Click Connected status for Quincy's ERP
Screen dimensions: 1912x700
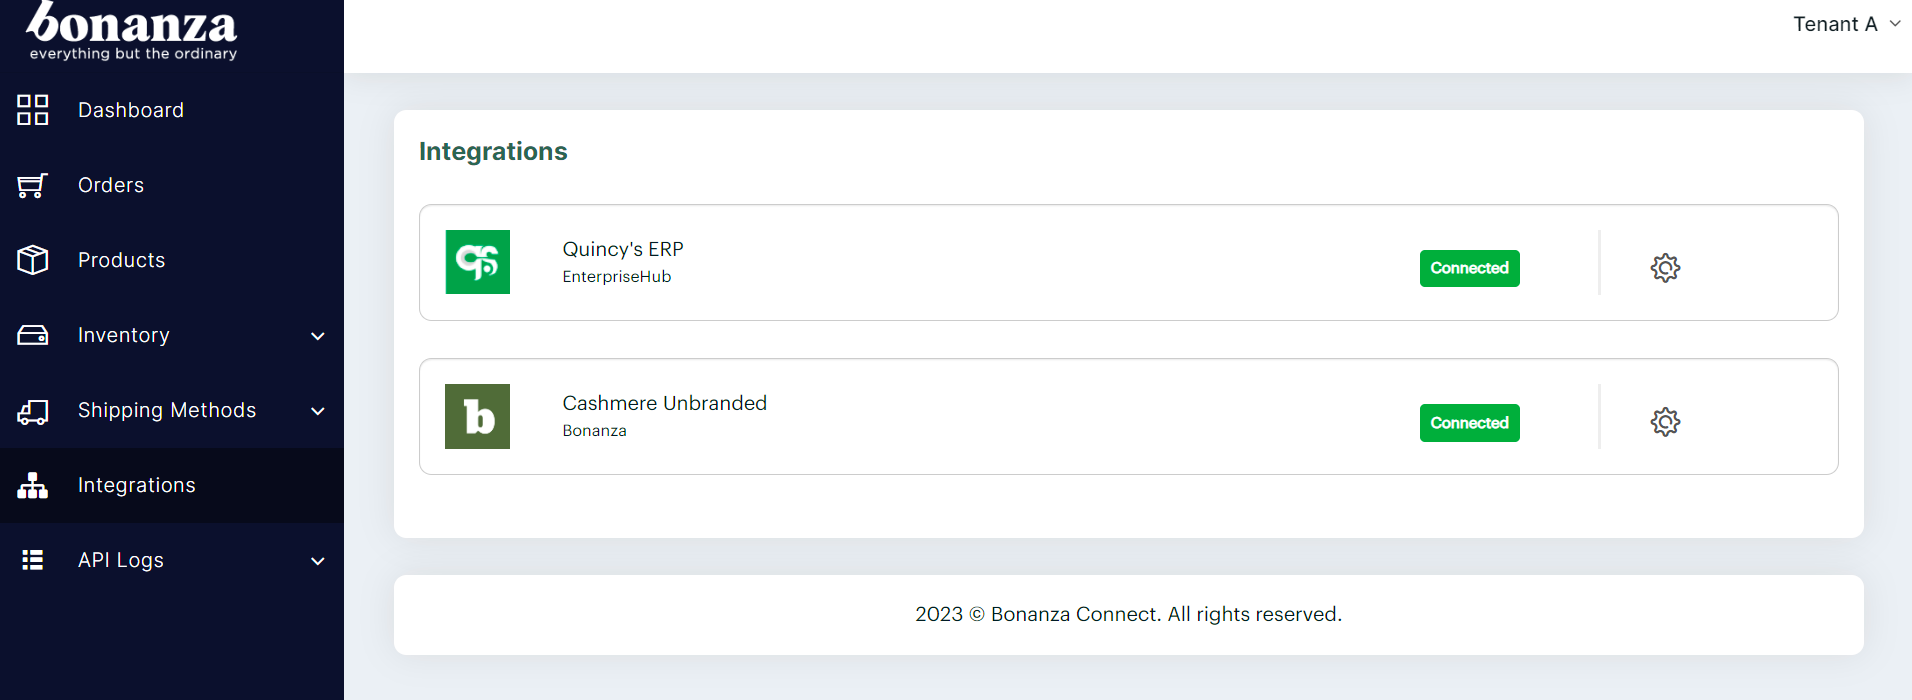tap(1469, 268)
